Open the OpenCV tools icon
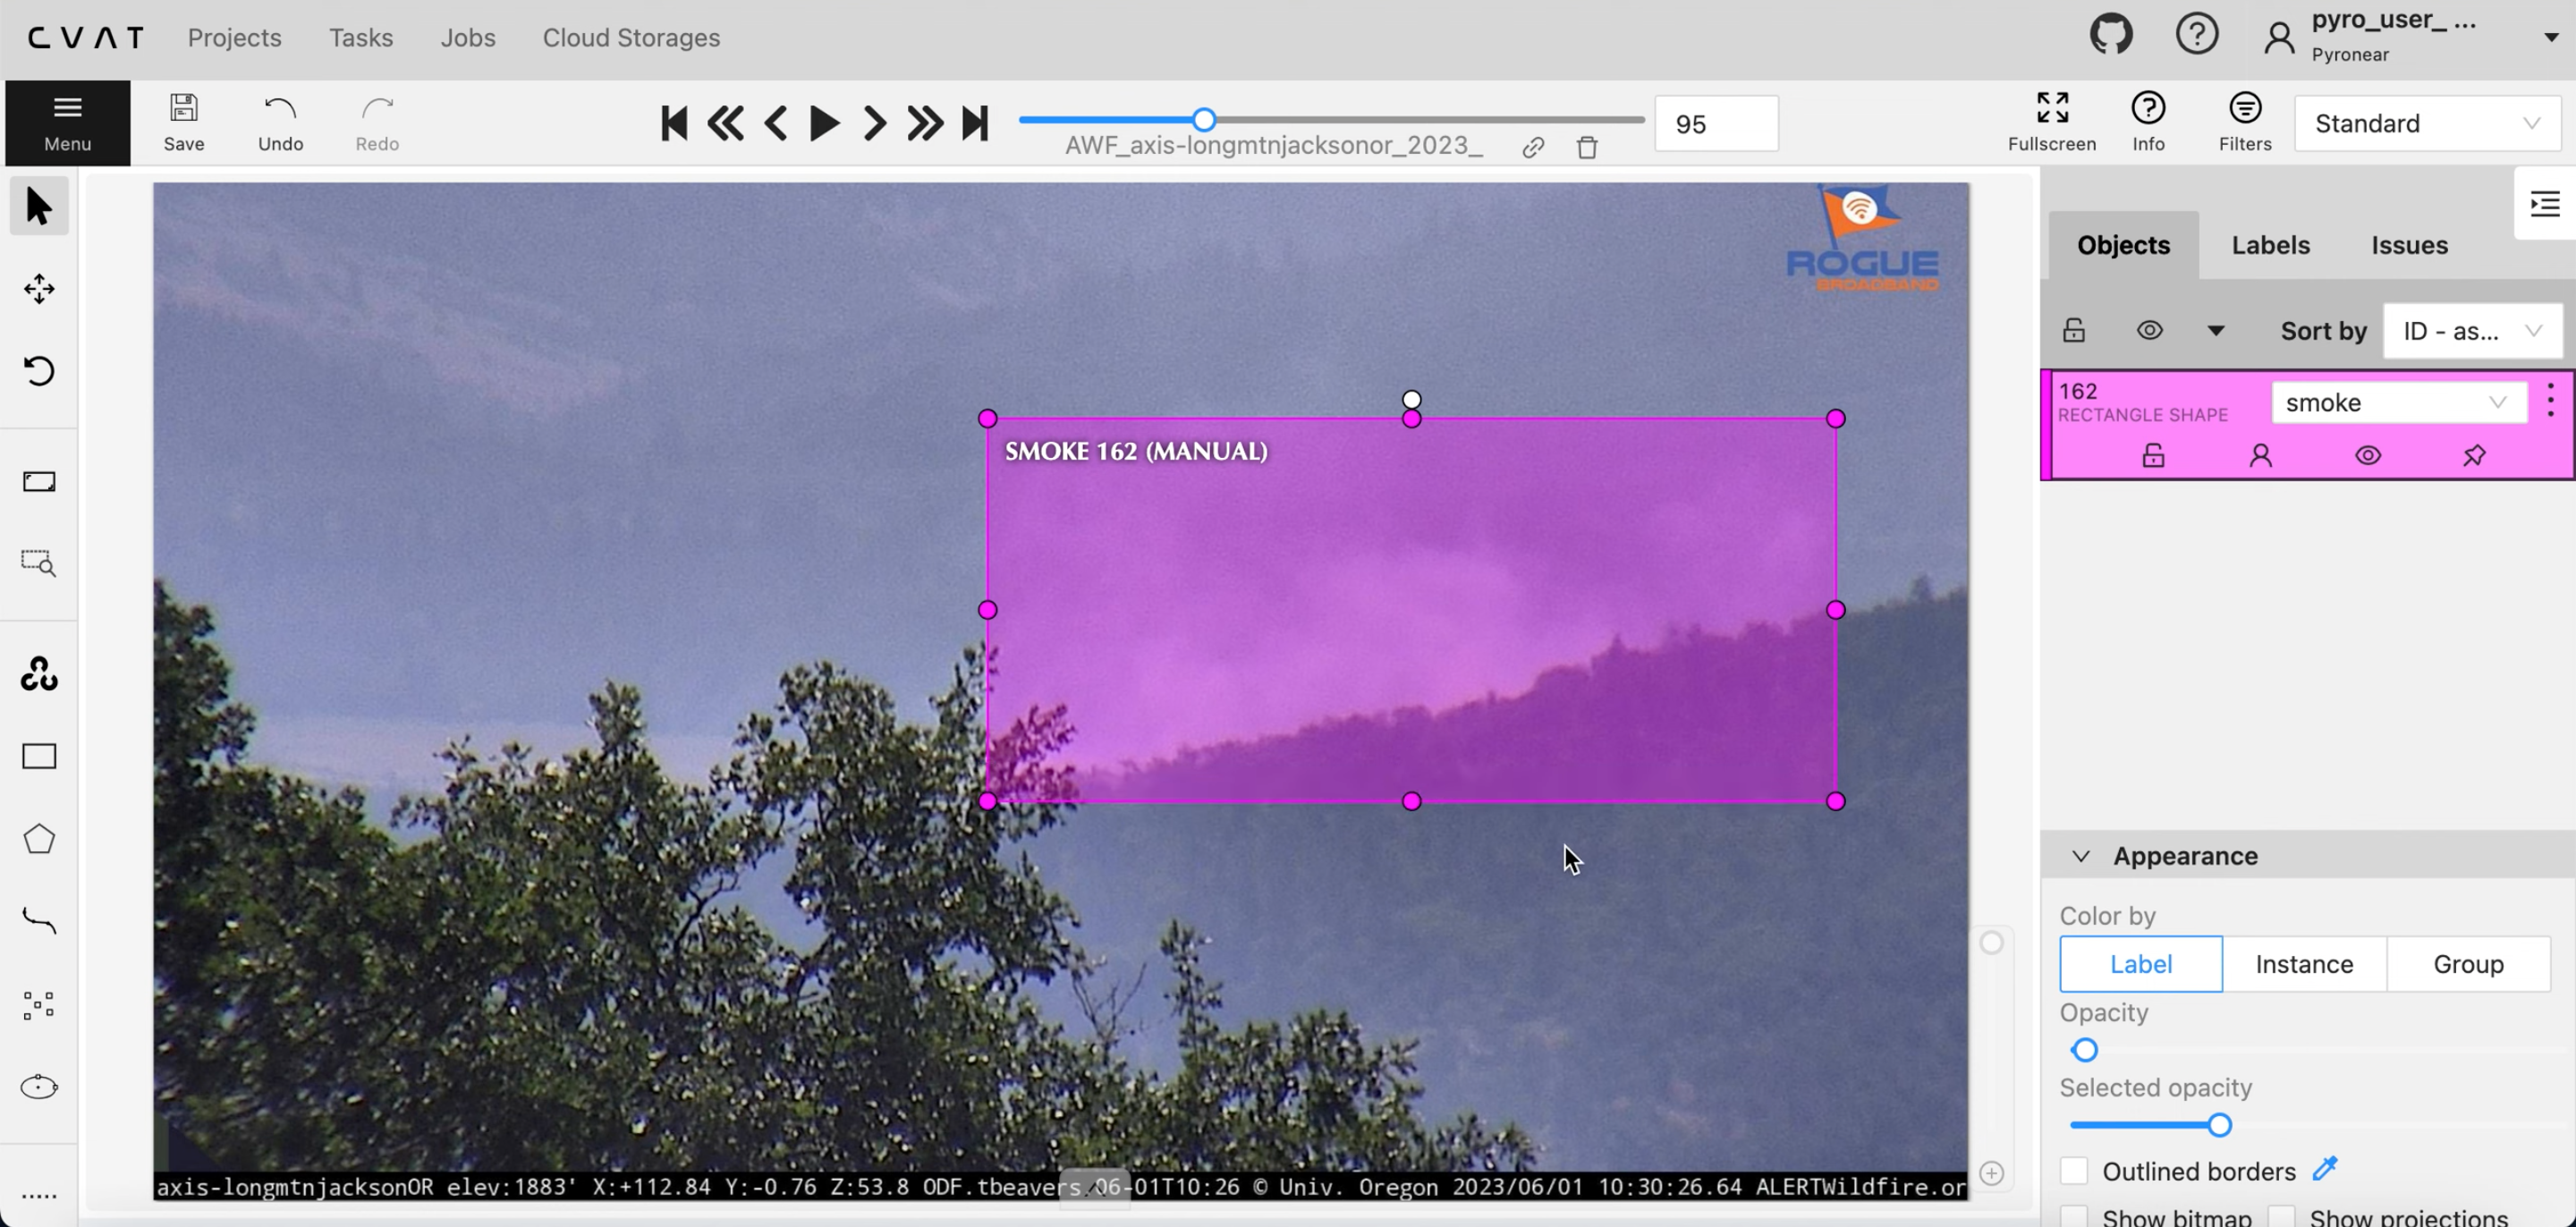The height and width of the screenshot is (1227, 2576). pos(39,674)
